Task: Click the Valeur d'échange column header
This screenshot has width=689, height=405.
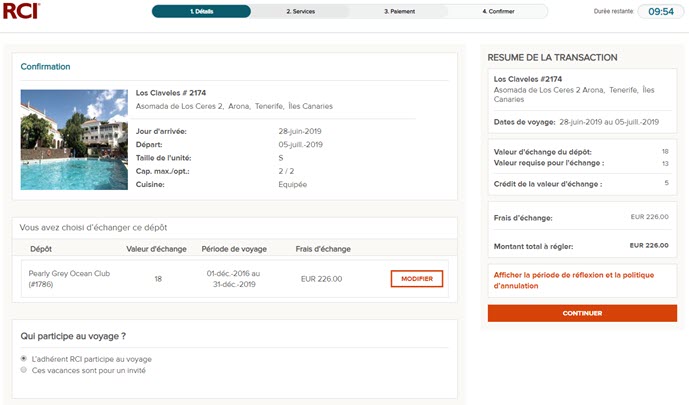Action: pyautogui.click(x=156, y=249)
